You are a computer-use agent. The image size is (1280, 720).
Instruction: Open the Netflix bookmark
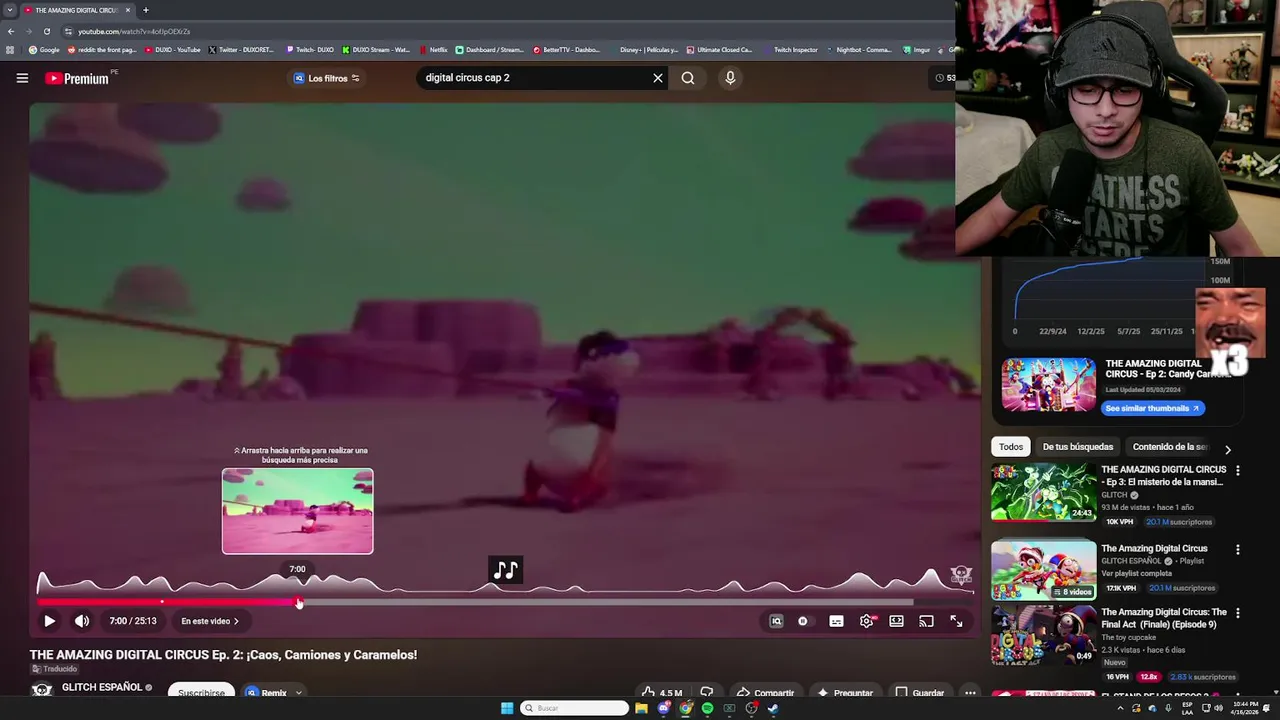(x=433, y=49)
